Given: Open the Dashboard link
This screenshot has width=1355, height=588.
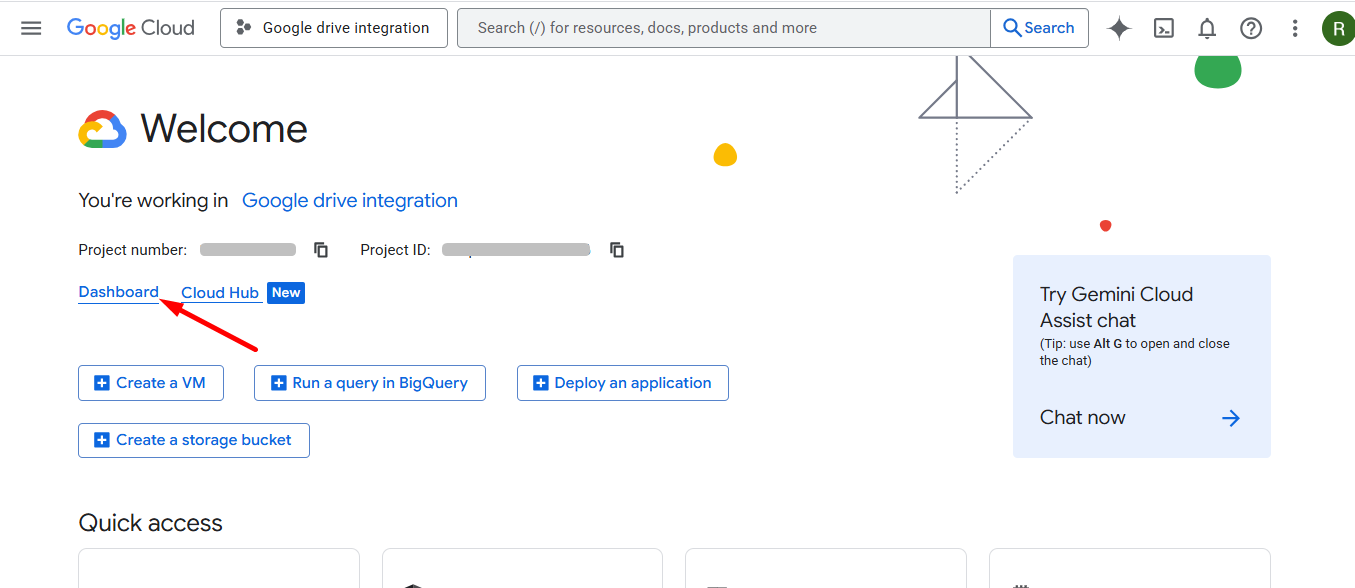Looking at the screenshot, I should (118, 292).
